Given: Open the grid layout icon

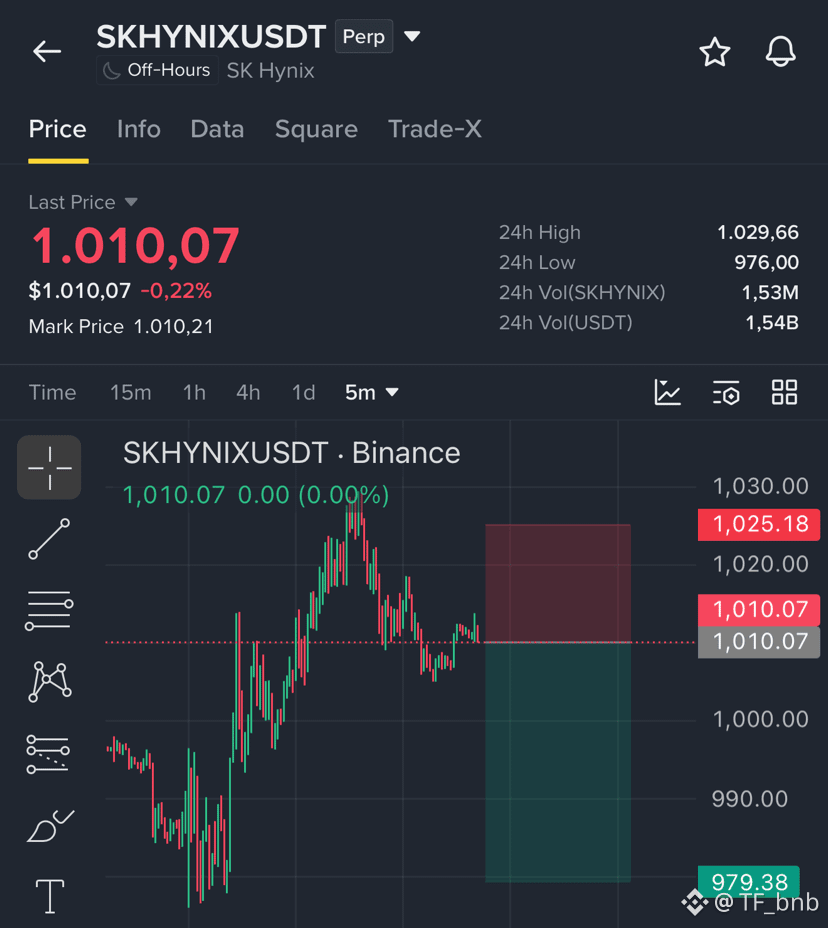Looking at the screenshot, I should [x=784, y=392].
